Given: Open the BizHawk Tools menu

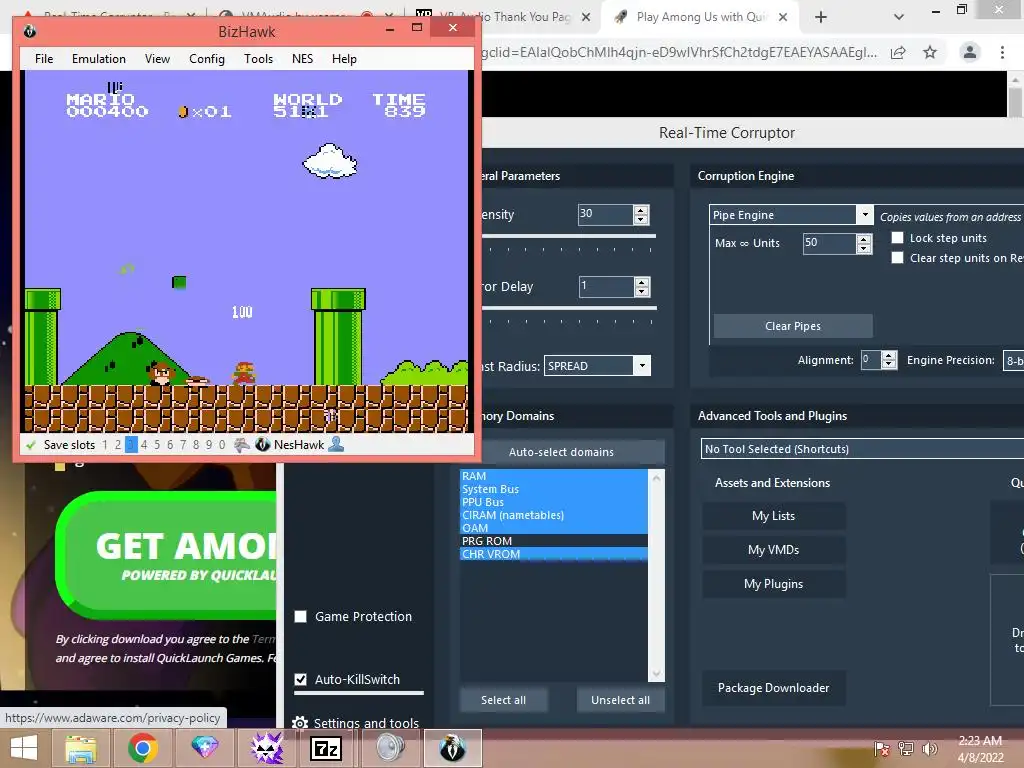Looking at the screenshot, I should (x=259, y=59).
